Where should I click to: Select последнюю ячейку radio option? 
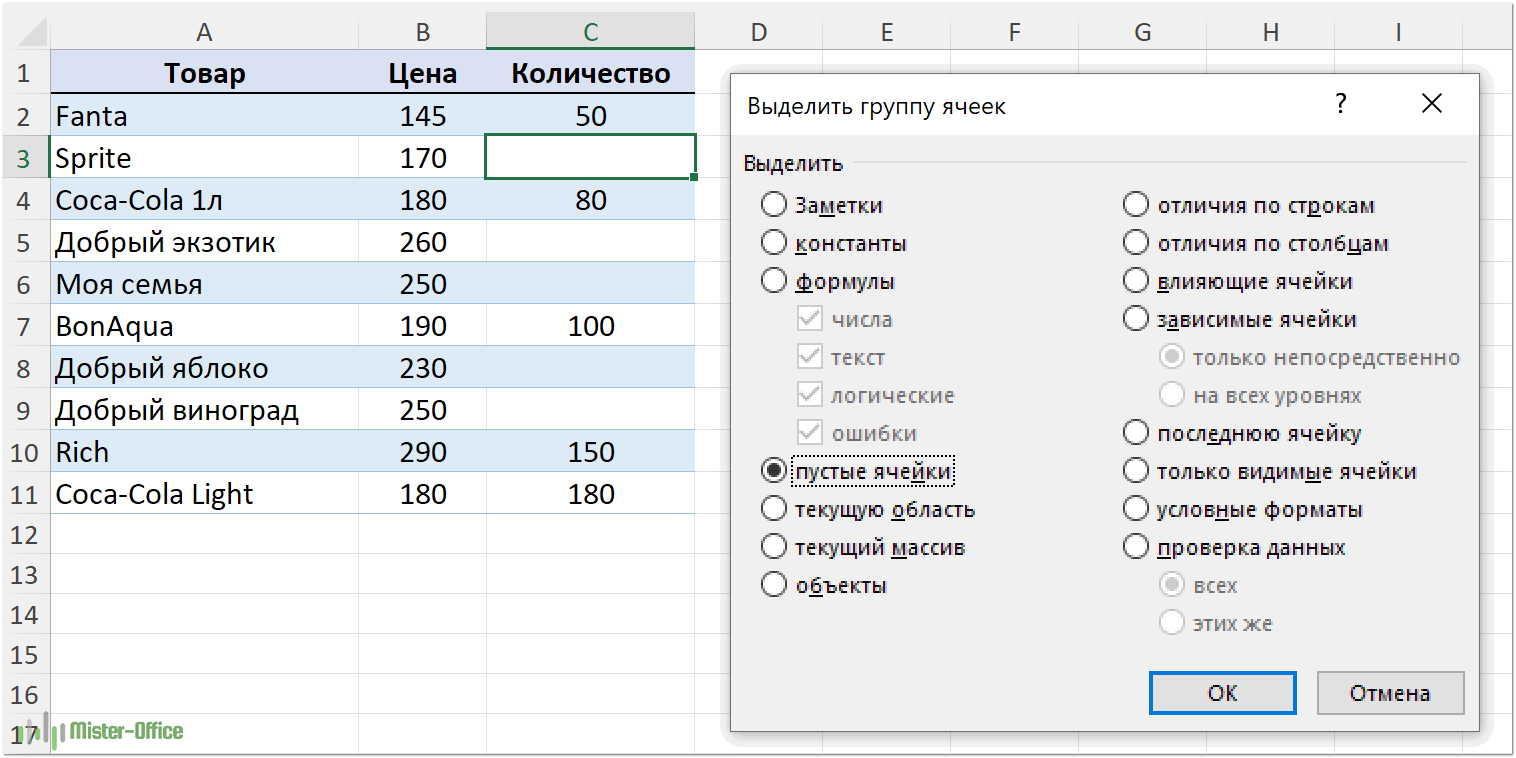tap(1136, 433)
